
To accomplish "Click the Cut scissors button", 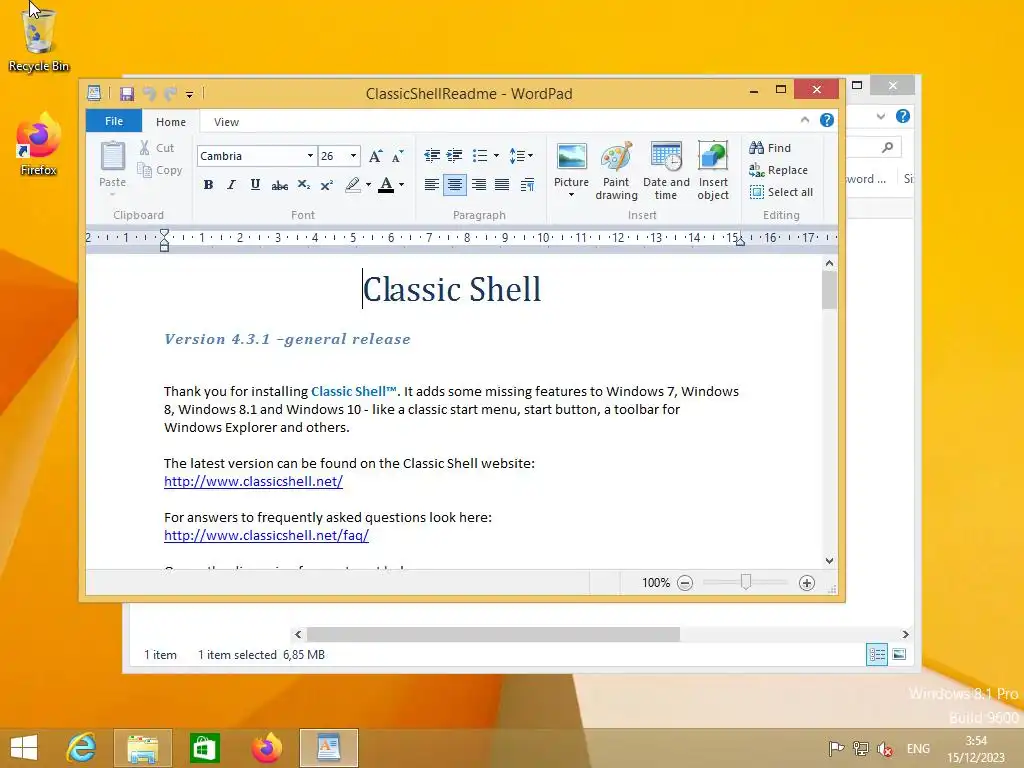I will click(x=156, y=148).
